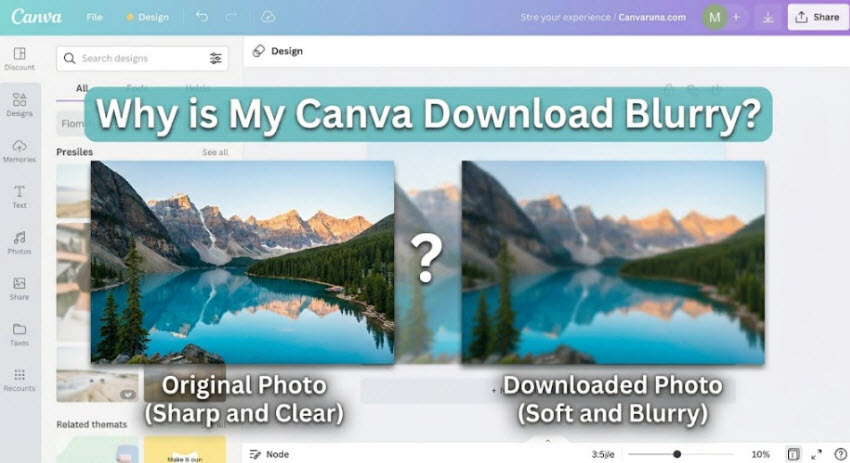Open Designs in the sidebar
Image resolution: width=850 pixels, height=463 pixels.
click(x=20, y=105)
